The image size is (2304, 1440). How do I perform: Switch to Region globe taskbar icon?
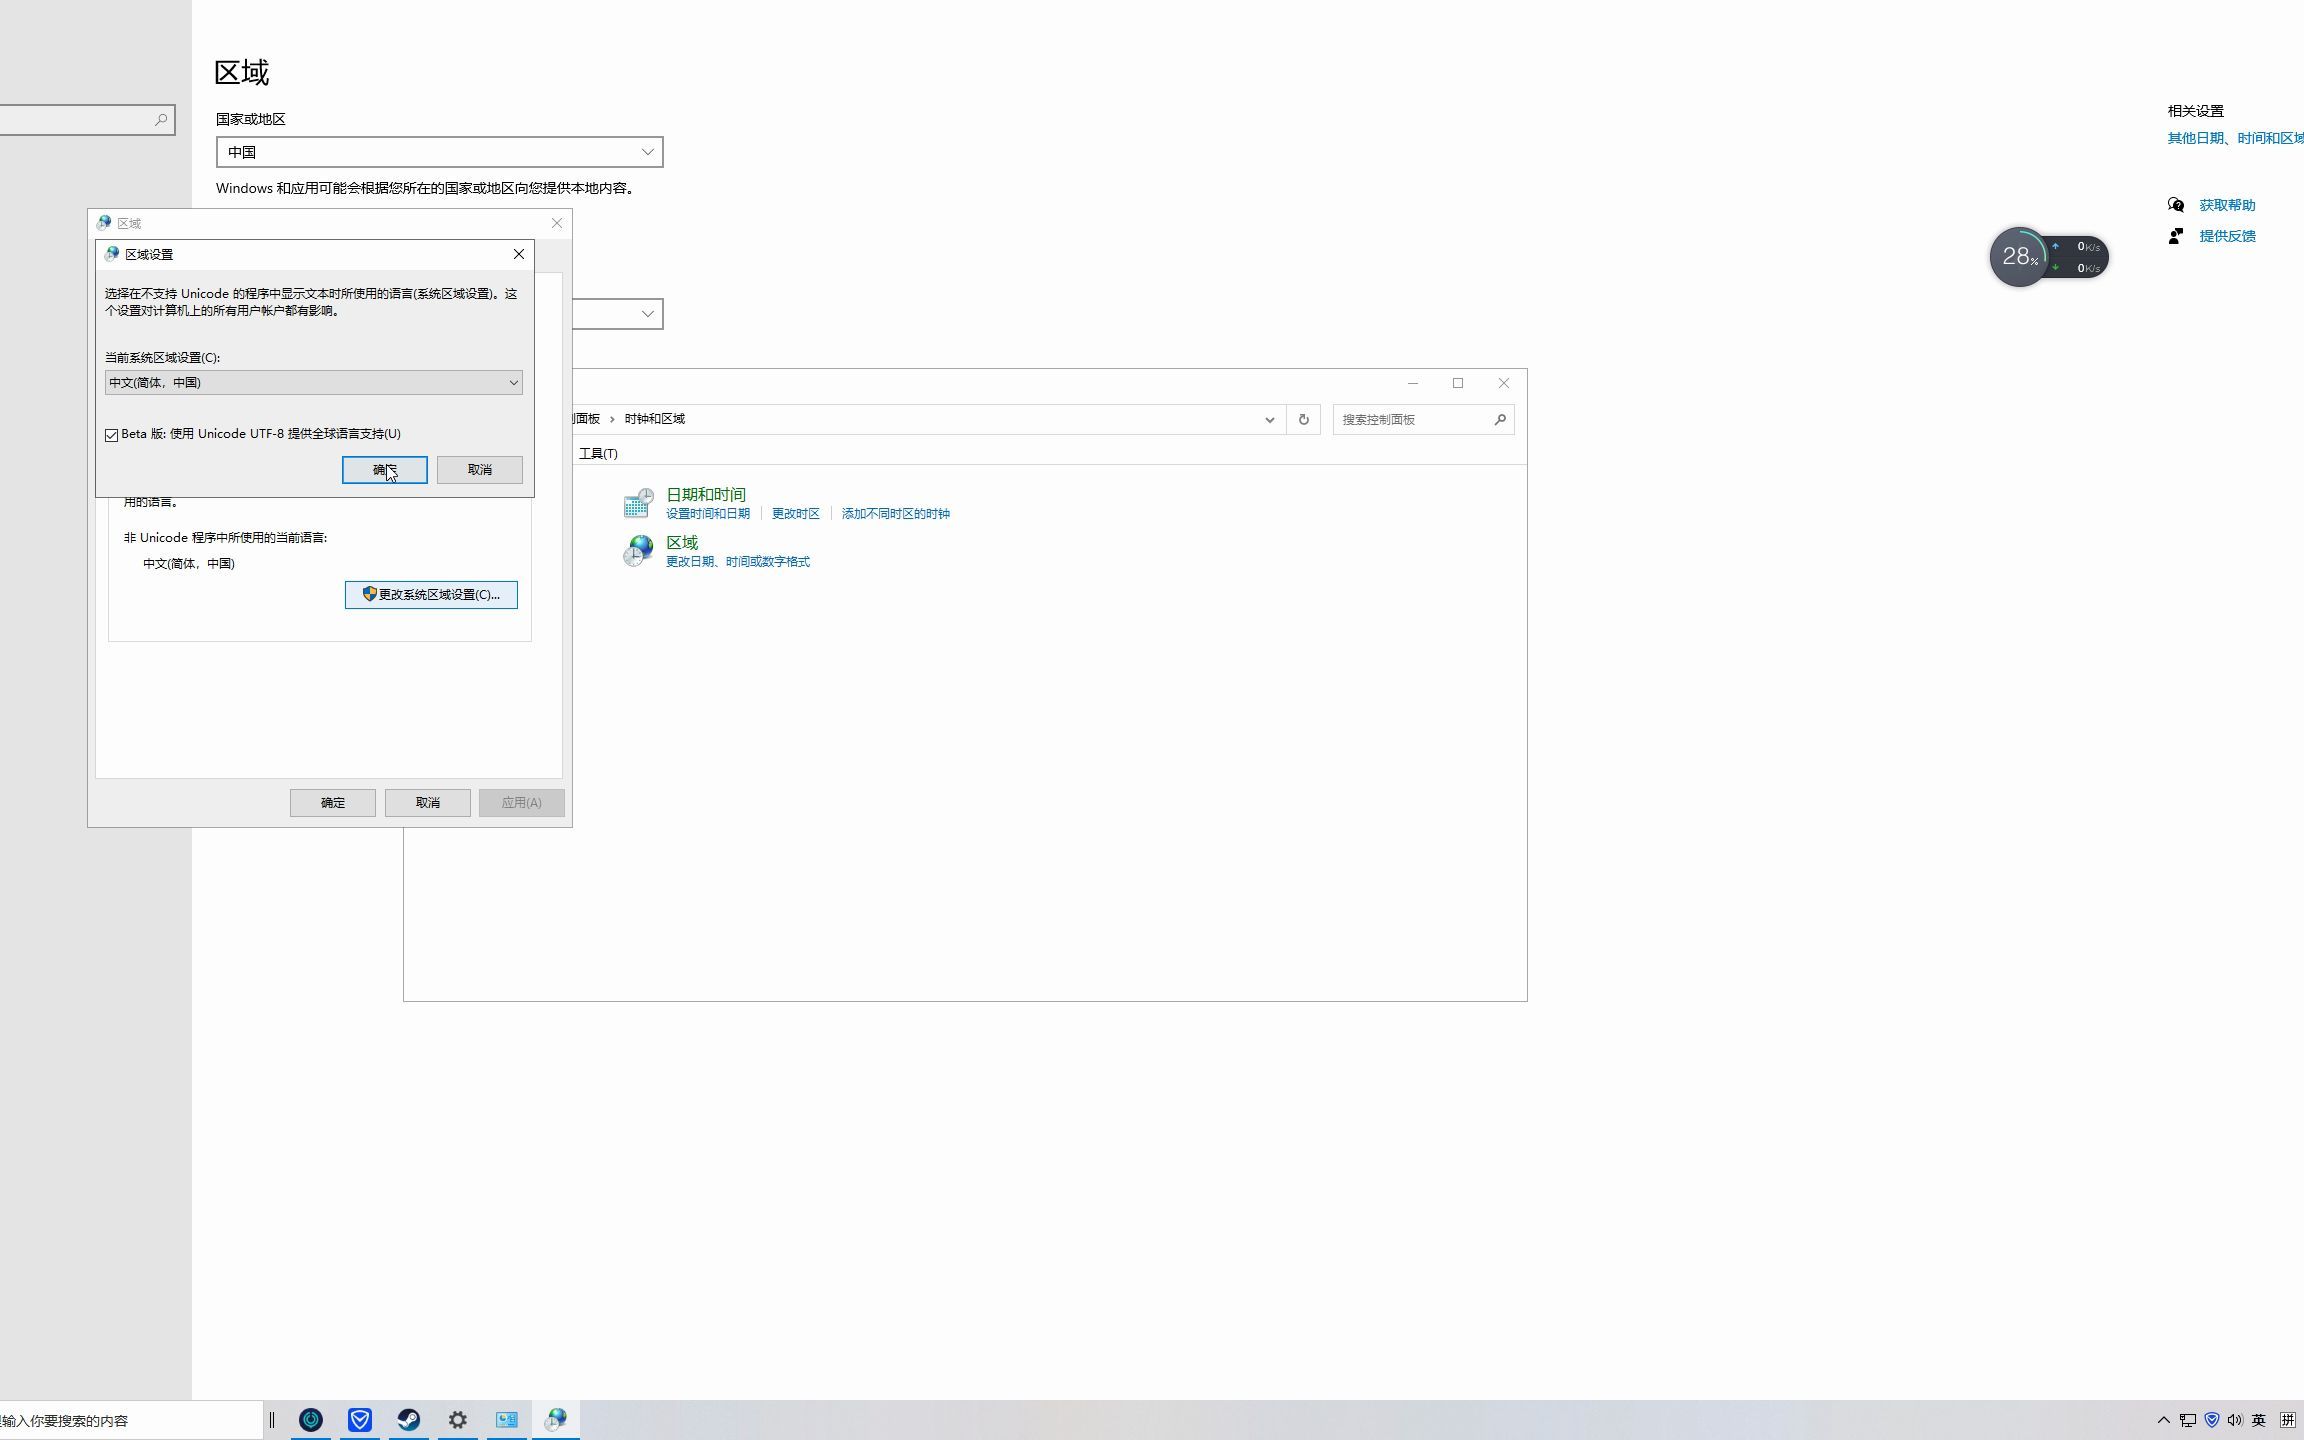coord(555,1420)
